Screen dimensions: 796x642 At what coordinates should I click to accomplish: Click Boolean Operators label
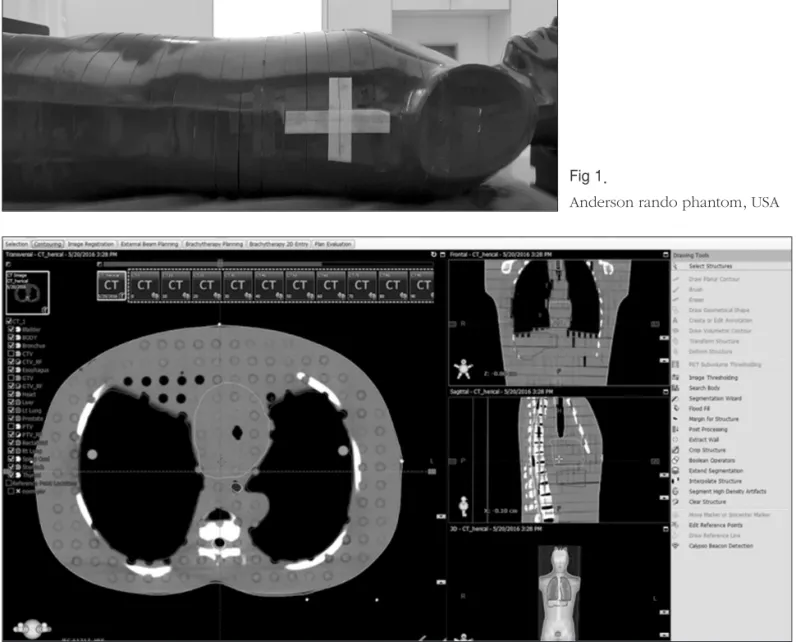pos(712,460)
